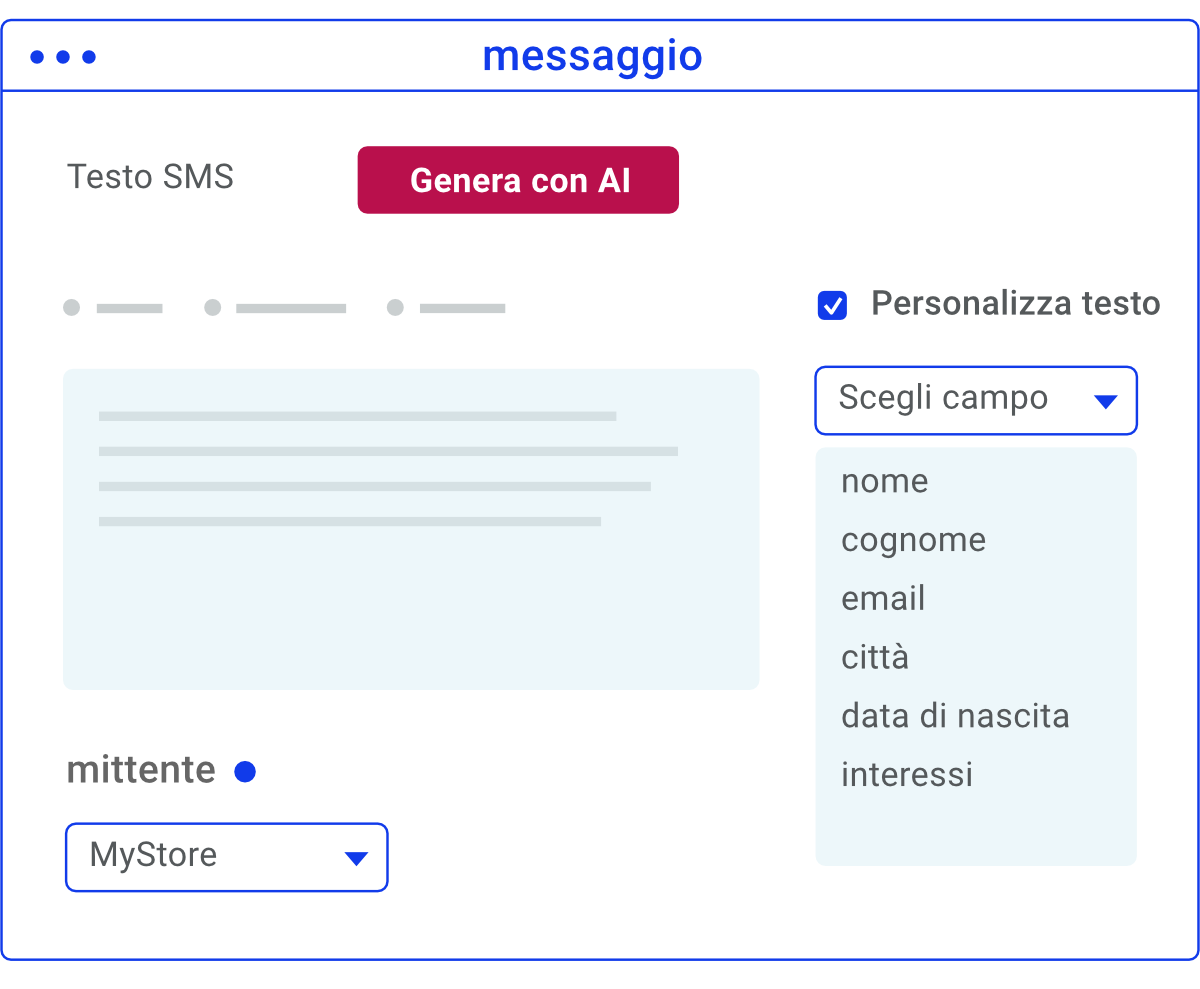The image size is (1200, 989).
Task: Select the first radio option above text area
Action: (x=72, y=308)
